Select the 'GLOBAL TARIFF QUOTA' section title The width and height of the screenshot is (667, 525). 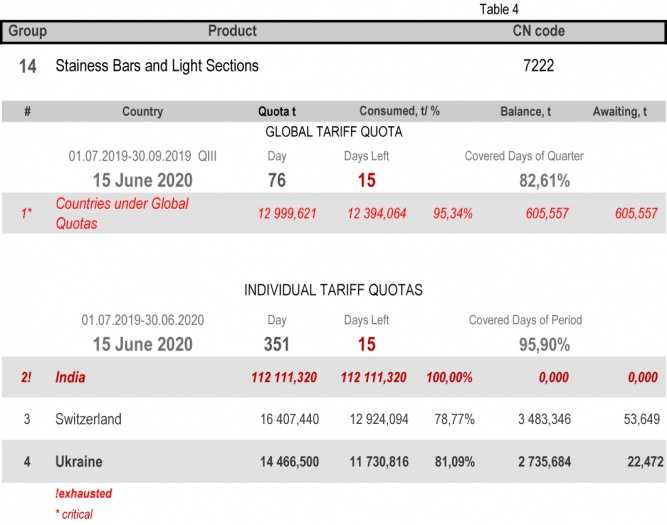(333, 132)
